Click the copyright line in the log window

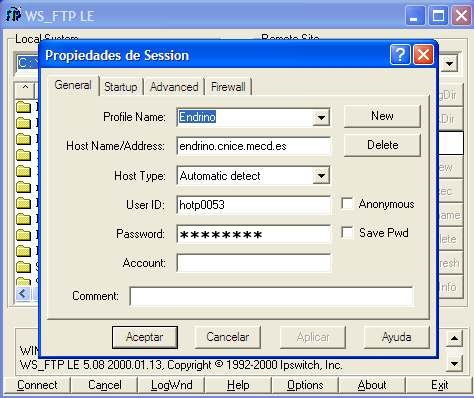pos(181,365)
